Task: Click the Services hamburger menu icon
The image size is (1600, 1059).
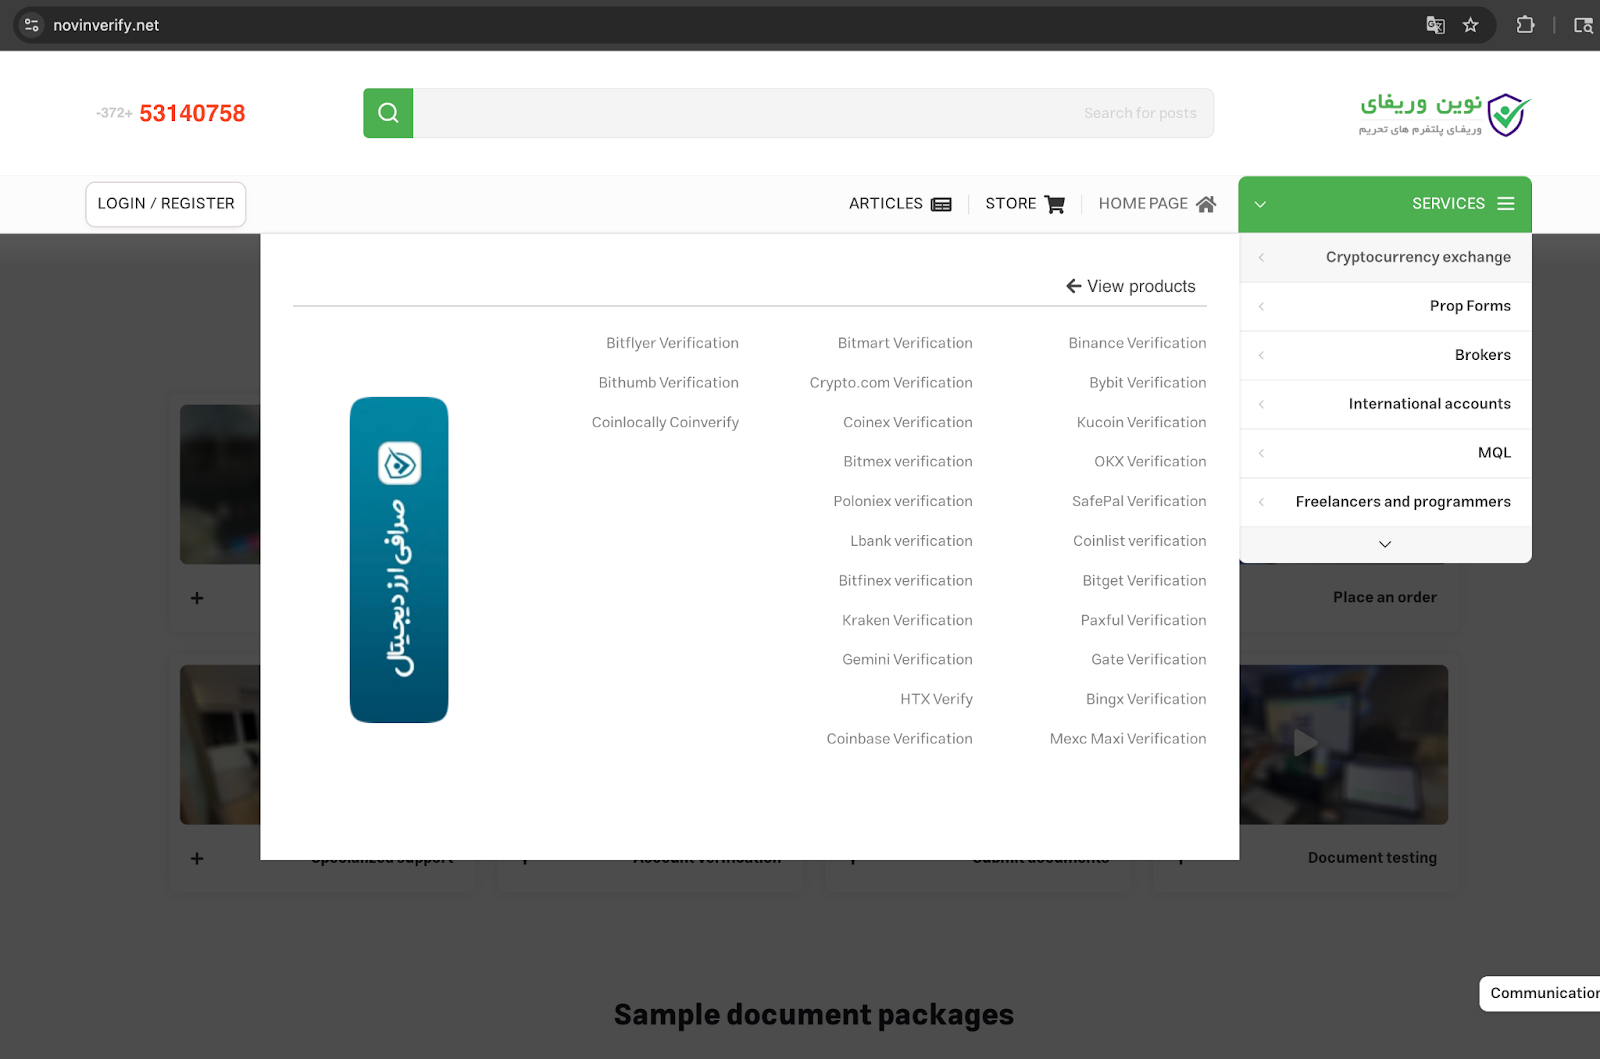Action: tap(1506, 204)
